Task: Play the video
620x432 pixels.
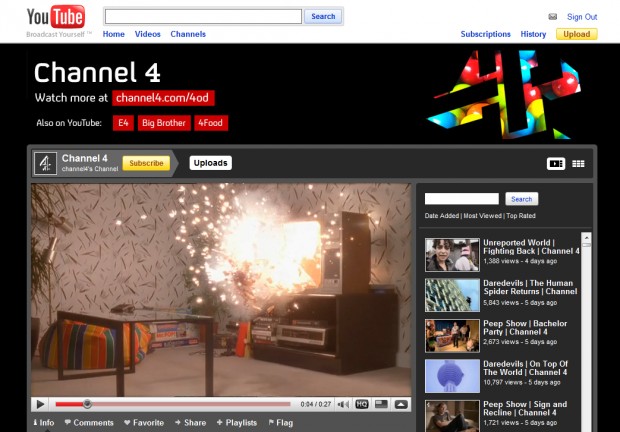Action: tap(40, 404)
